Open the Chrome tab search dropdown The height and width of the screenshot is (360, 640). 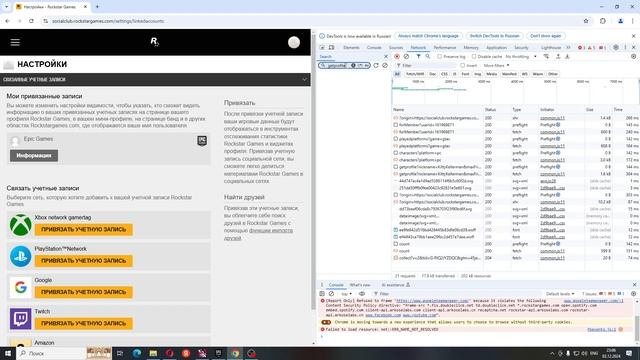[6, 7]
